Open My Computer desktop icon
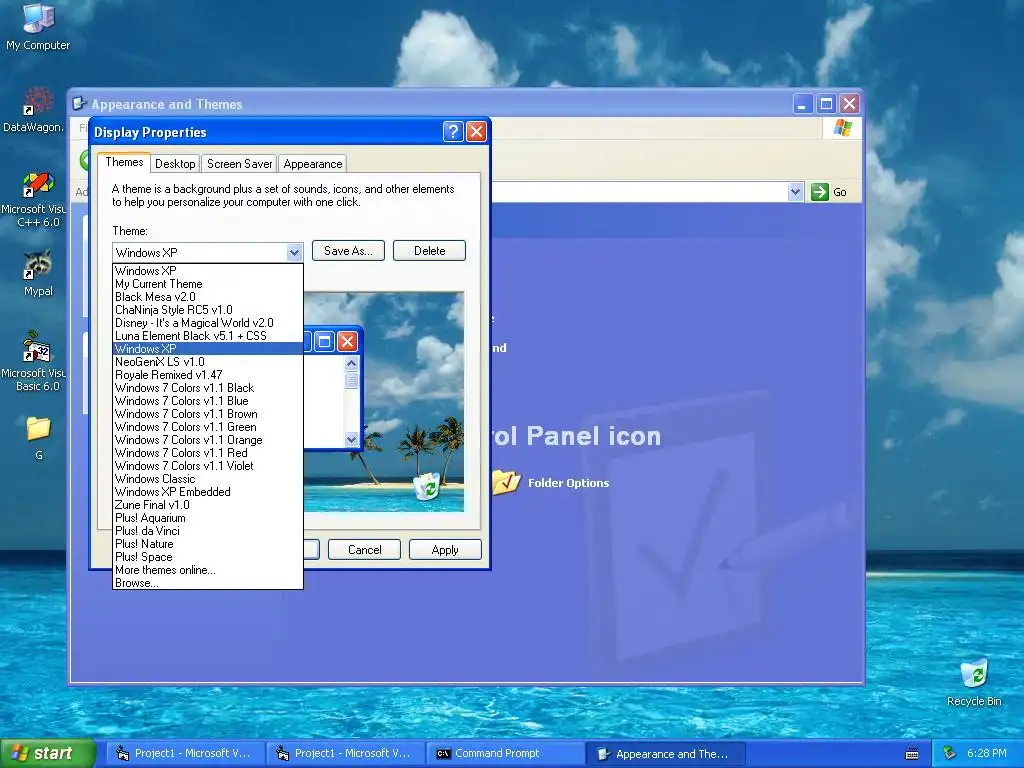This screenshot has width=1024, height=768. [x=38, y=26]
